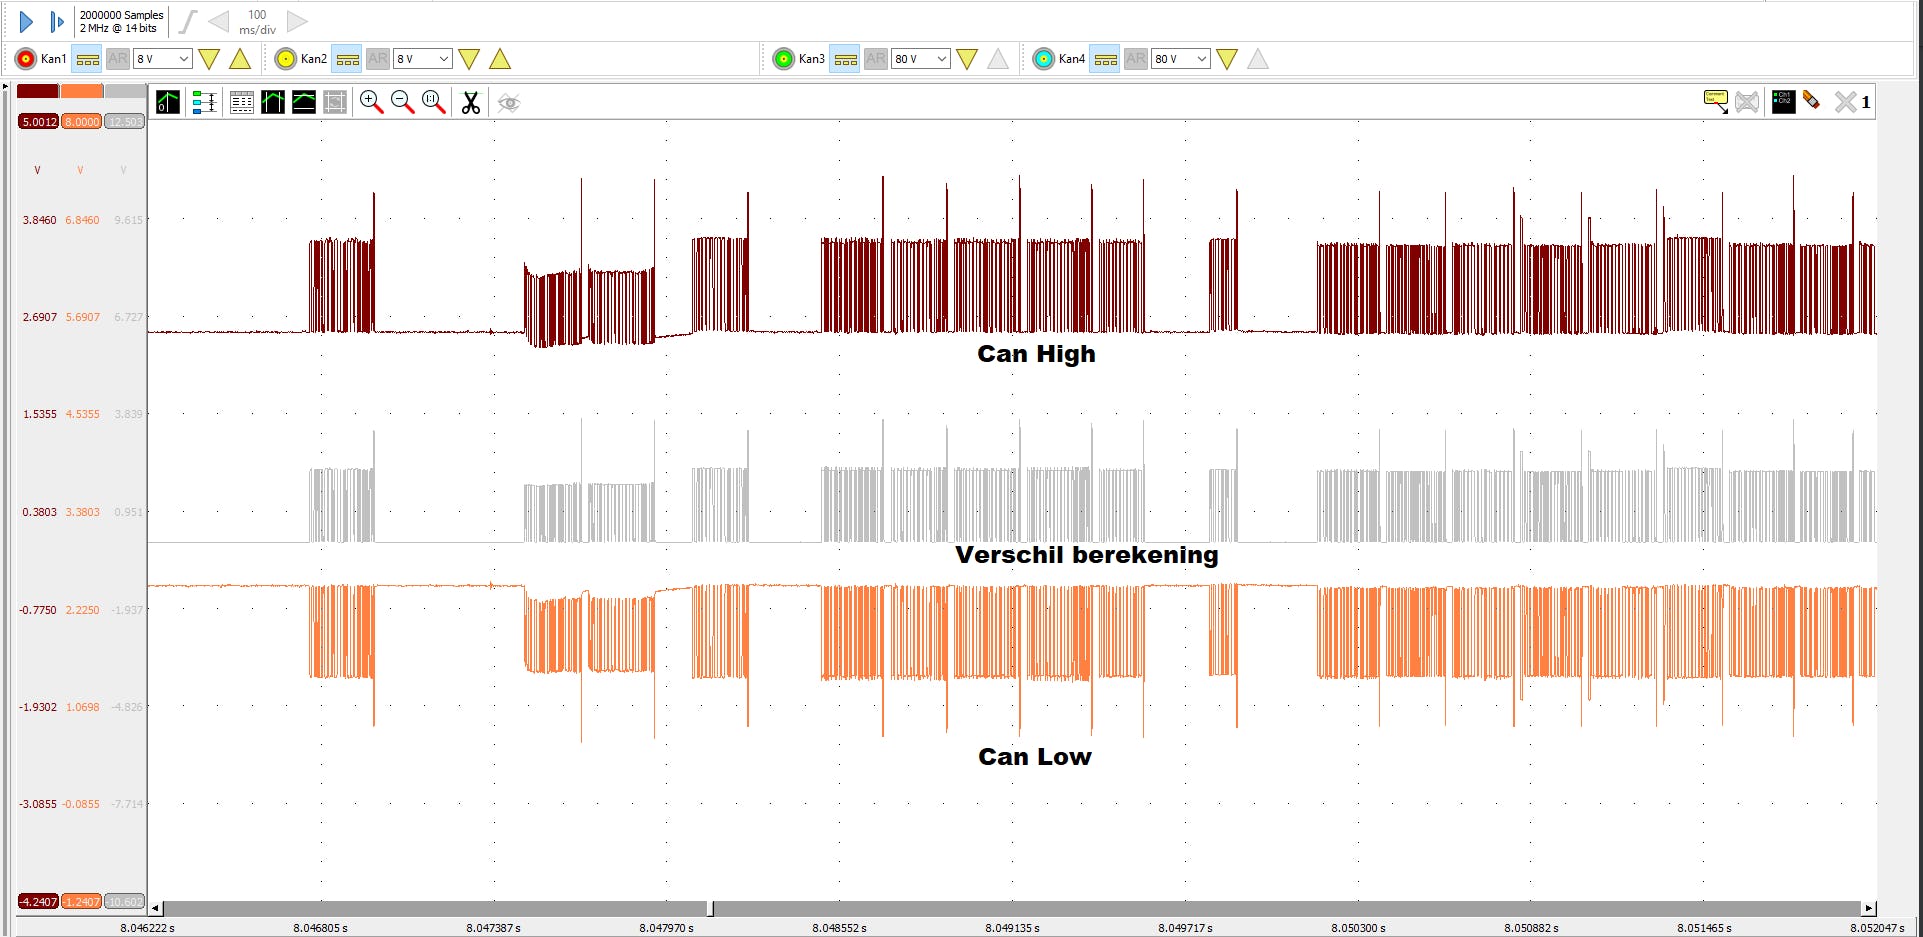Click the Ch1 Ch2 legend icon
This screenshot has width=1923, height=937.
point(1783,101)
